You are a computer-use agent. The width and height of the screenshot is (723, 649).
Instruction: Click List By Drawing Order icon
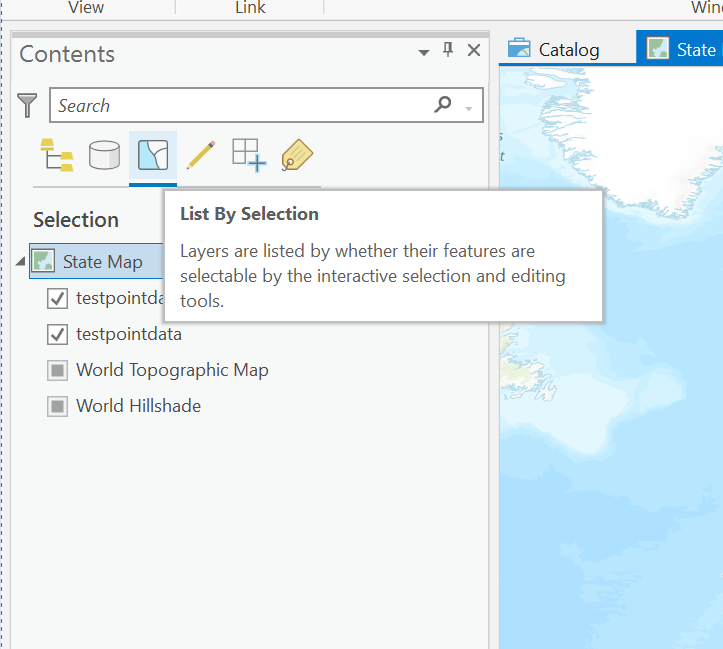[x=57, y=155]
